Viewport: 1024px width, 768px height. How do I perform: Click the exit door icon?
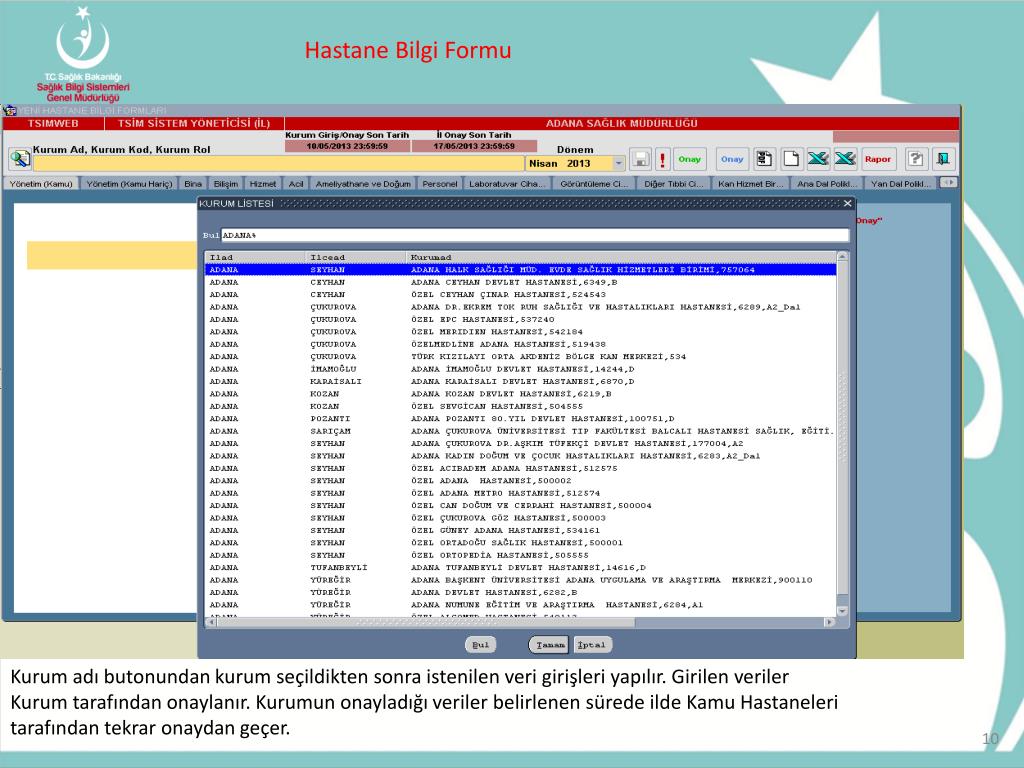tap(942, 159)
